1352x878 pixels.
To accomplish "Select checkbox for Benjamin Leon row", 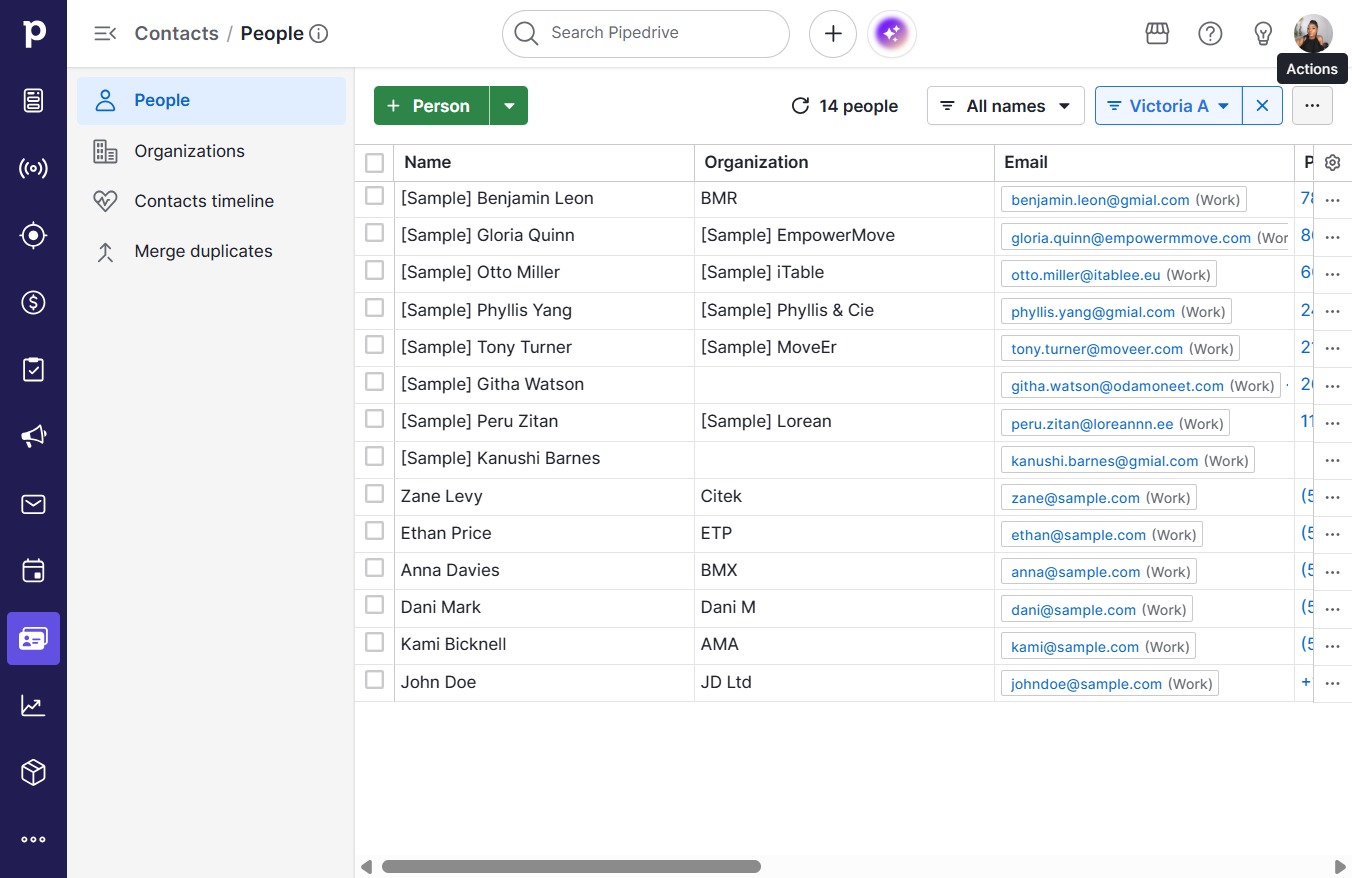I will tap(374, 196).
